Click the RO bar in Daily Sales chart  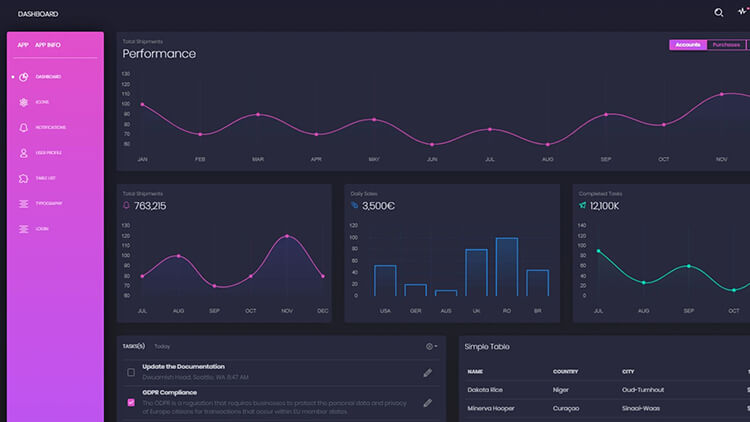pos(507,267)
